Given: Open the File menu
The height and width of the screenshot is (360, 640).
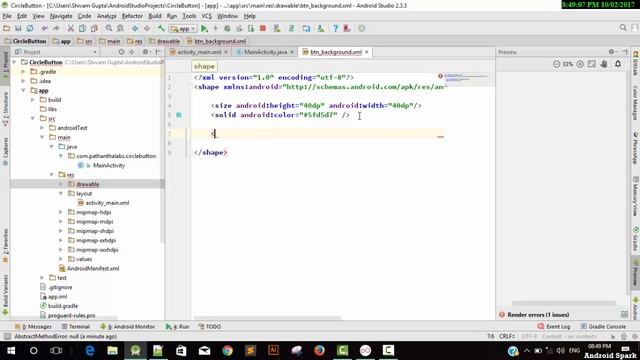Looking at the screenshot, I should [7, 16].
